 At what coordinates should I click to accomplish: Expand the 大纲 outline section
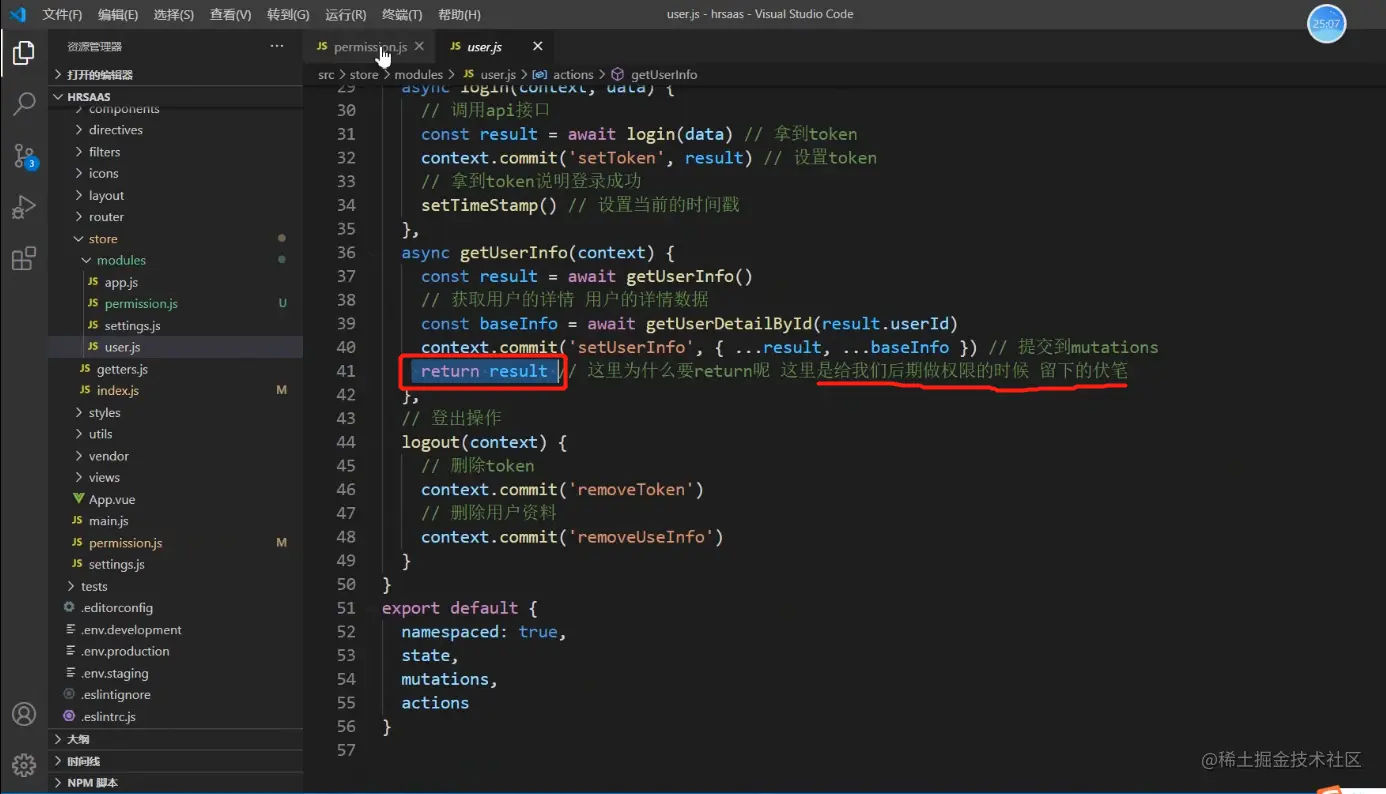[x=176, y=739]
